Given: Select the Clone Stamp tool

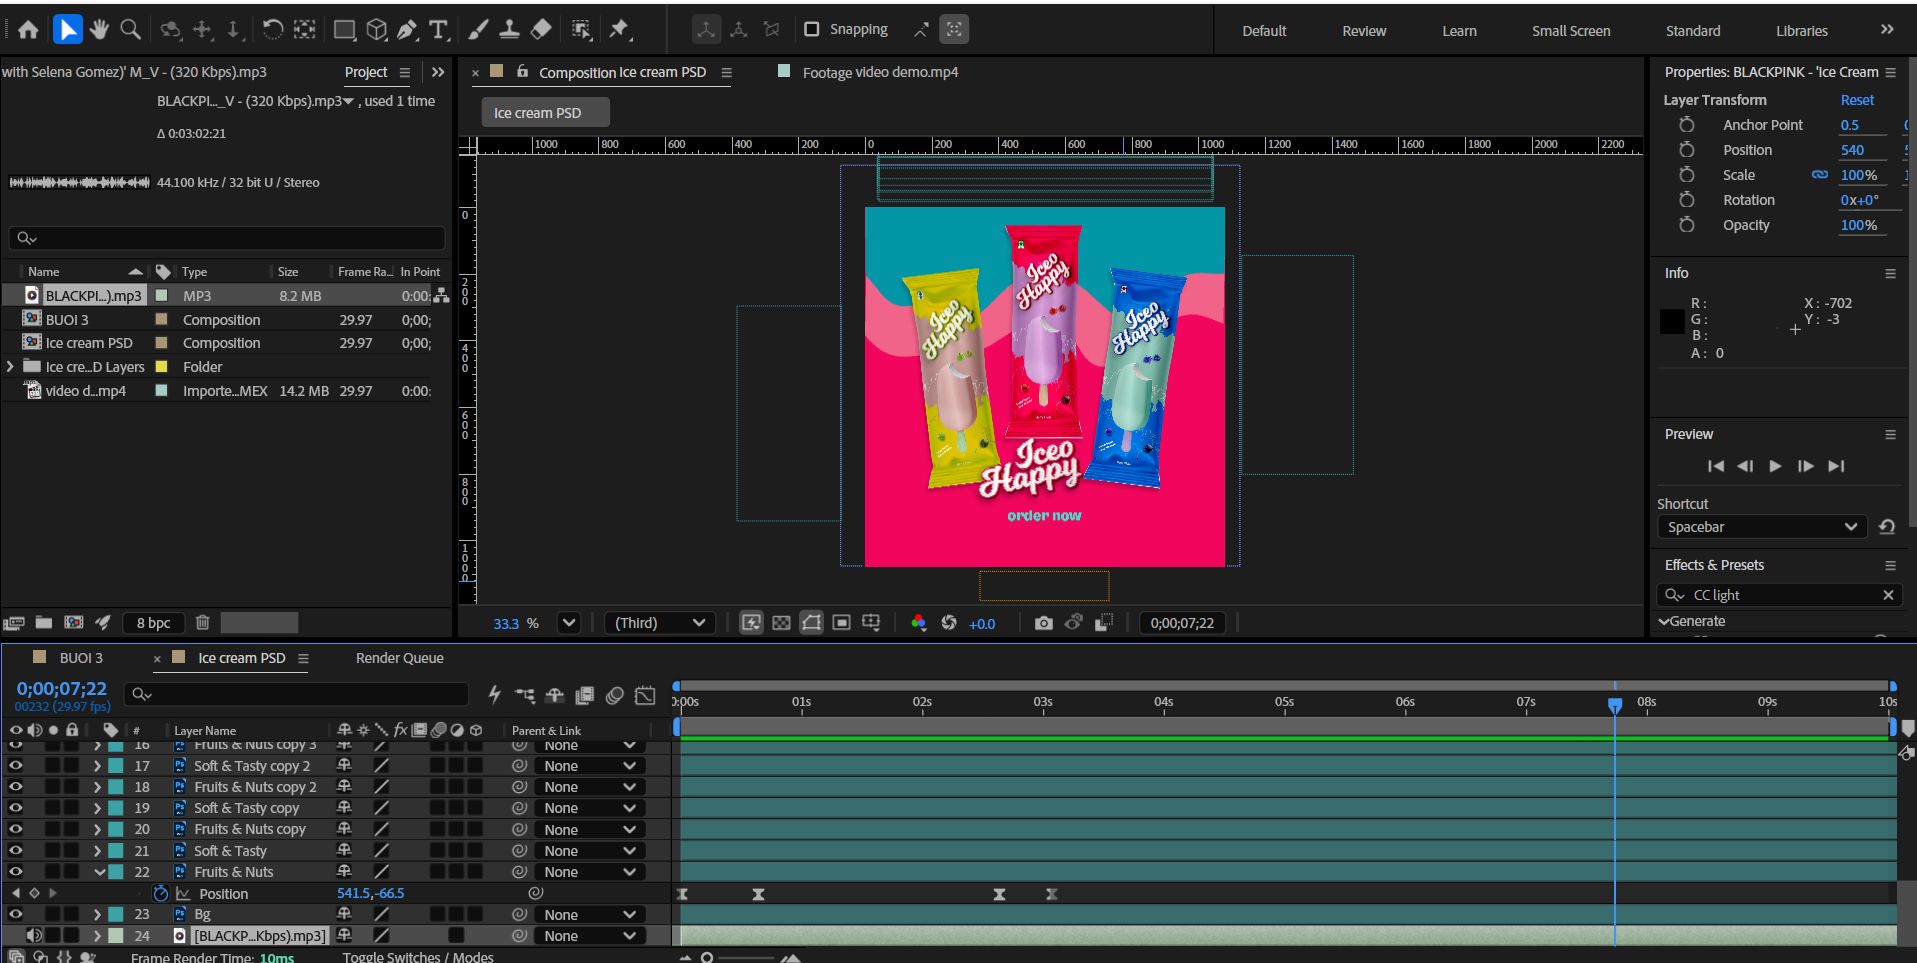Looking at the screenshot, I should (509, 30).
